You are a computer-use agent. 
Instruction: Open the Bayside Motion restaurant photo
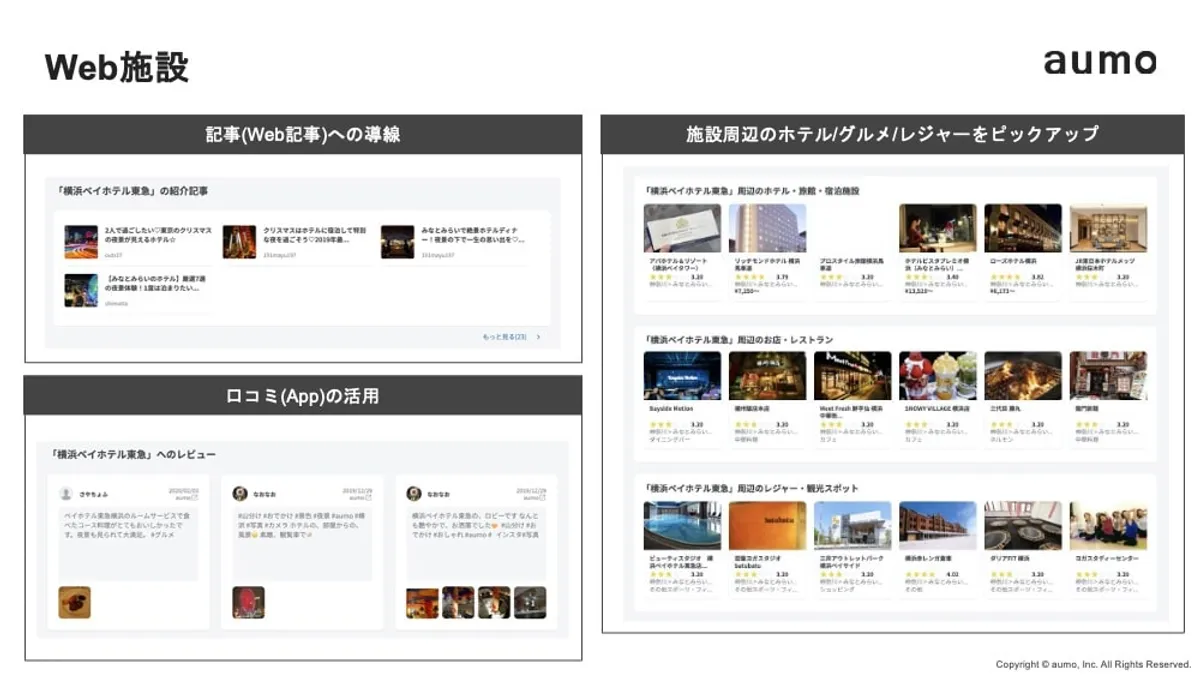tap(682, 375)
